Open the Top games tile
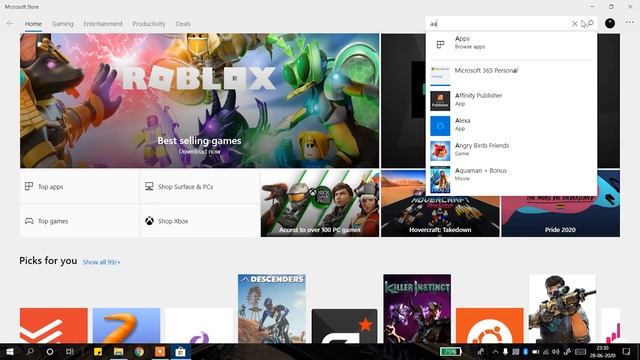This screenshot has width=640, height=360. (79, 221)
